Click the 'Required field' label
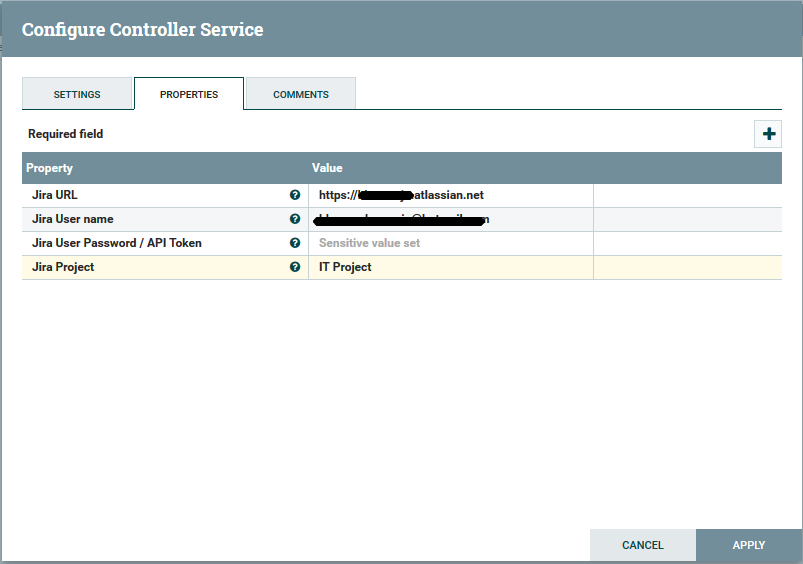Viewport: 803px width, 564px height. tap(66, 134)
